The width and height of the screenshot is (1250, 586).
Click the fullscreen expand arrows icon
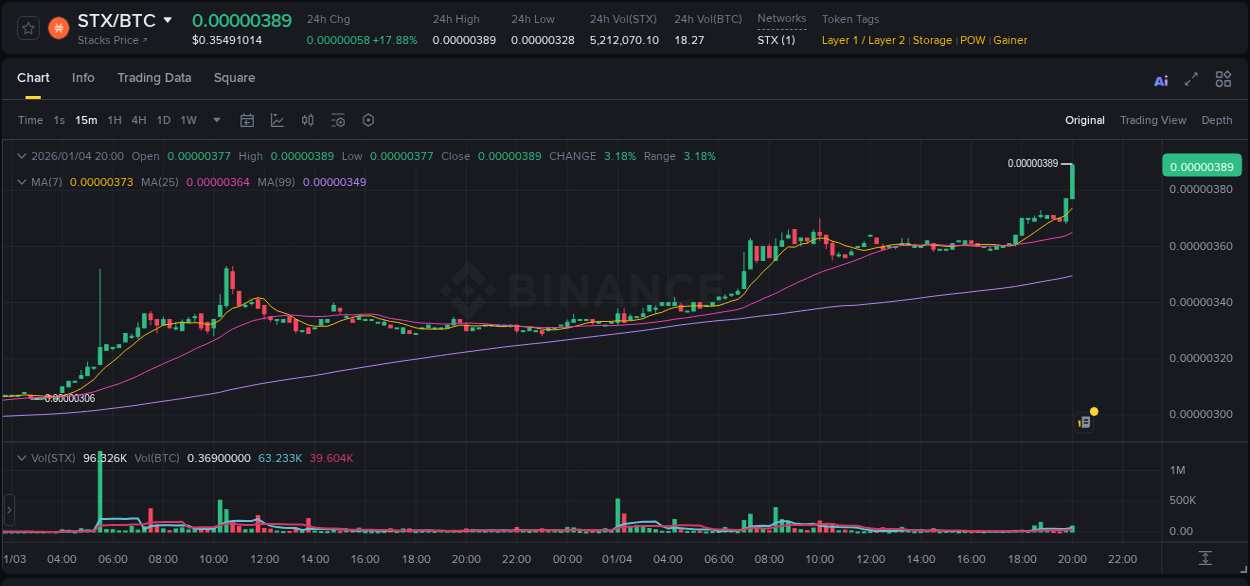click(1192, 79)
